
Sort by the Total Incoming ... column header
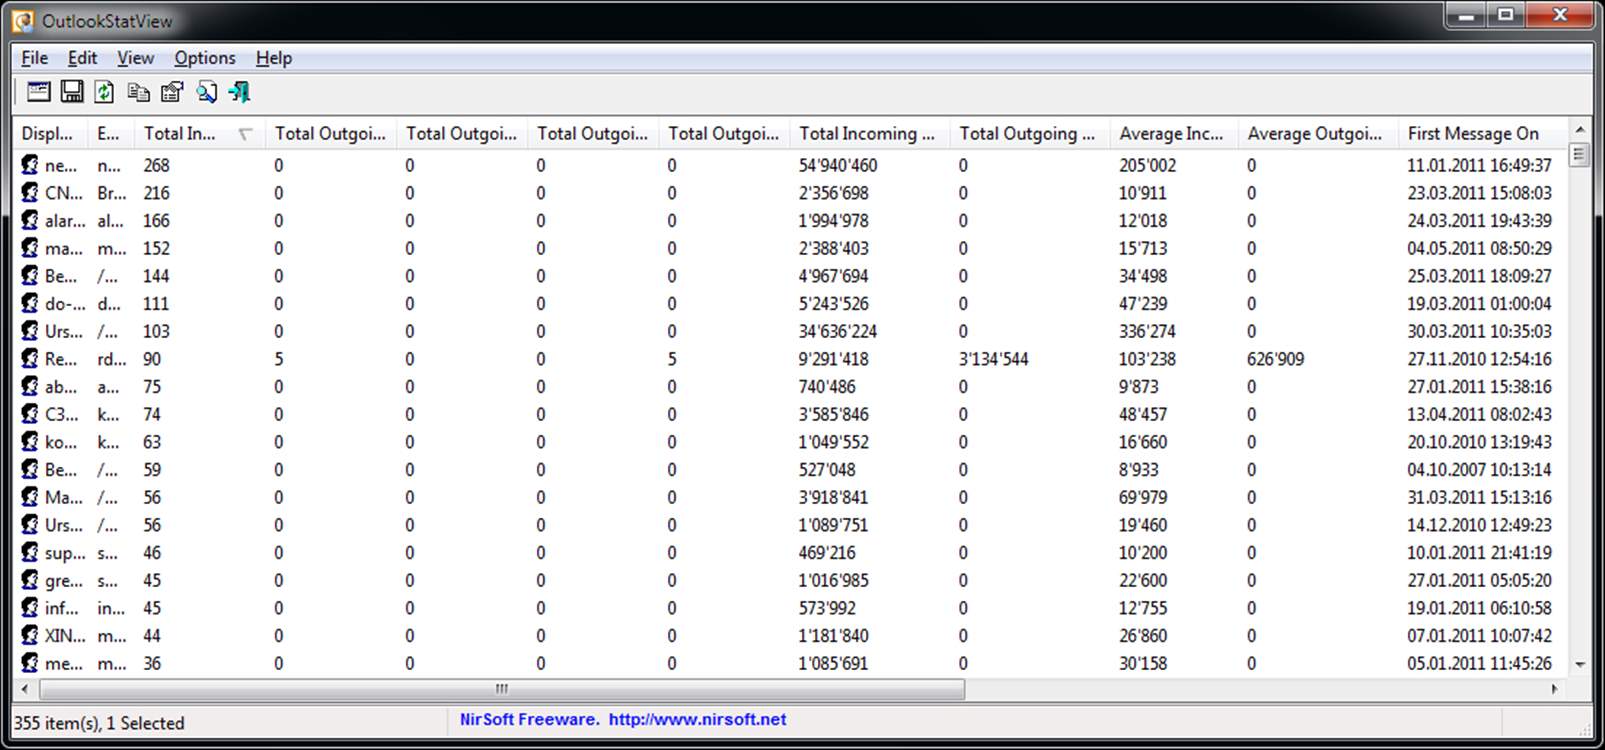point(869,133)
